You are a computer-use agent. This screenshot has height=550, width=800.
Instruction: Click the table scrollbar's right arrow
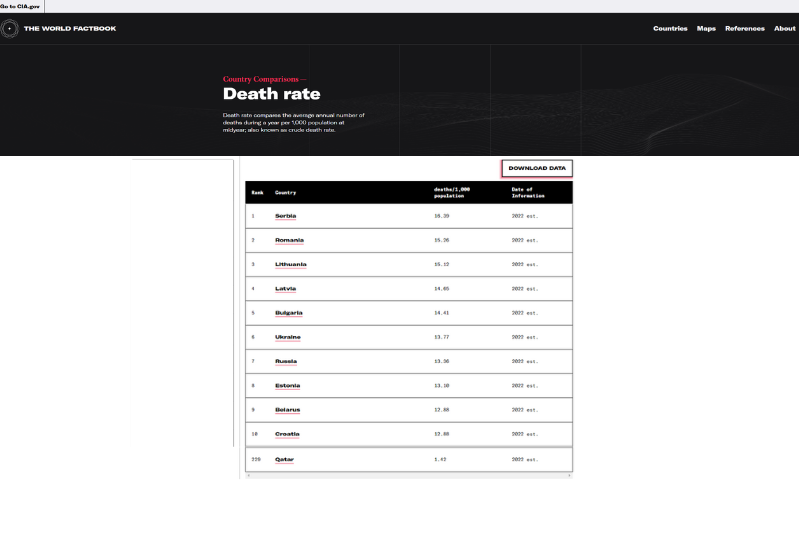570,476
